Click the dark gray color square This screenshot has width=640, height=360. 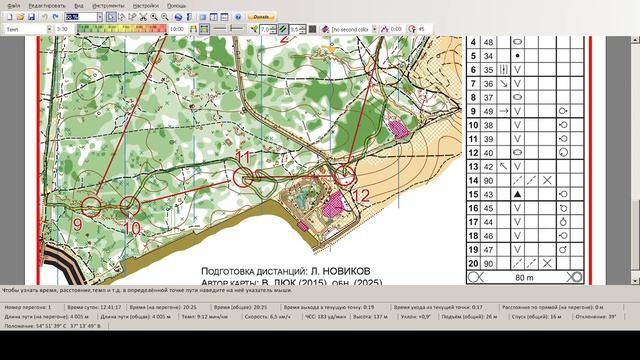312,29
